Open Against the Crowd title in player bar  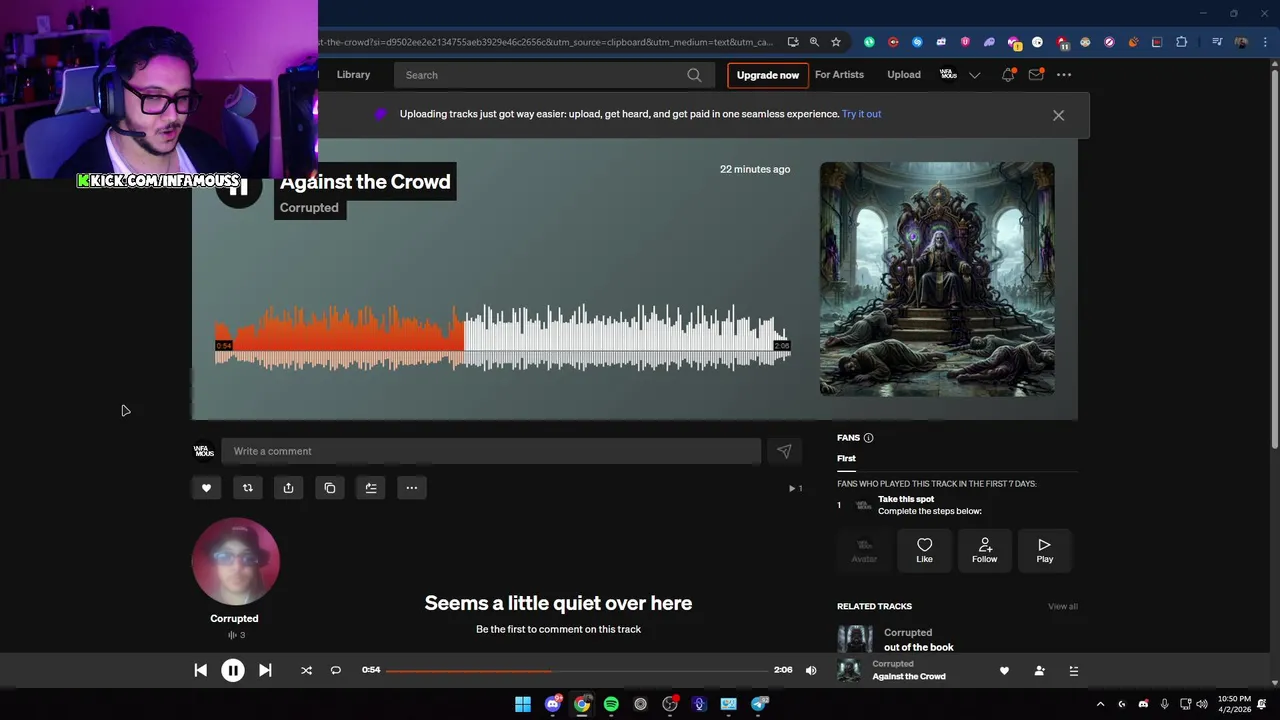tap(908, 677)
